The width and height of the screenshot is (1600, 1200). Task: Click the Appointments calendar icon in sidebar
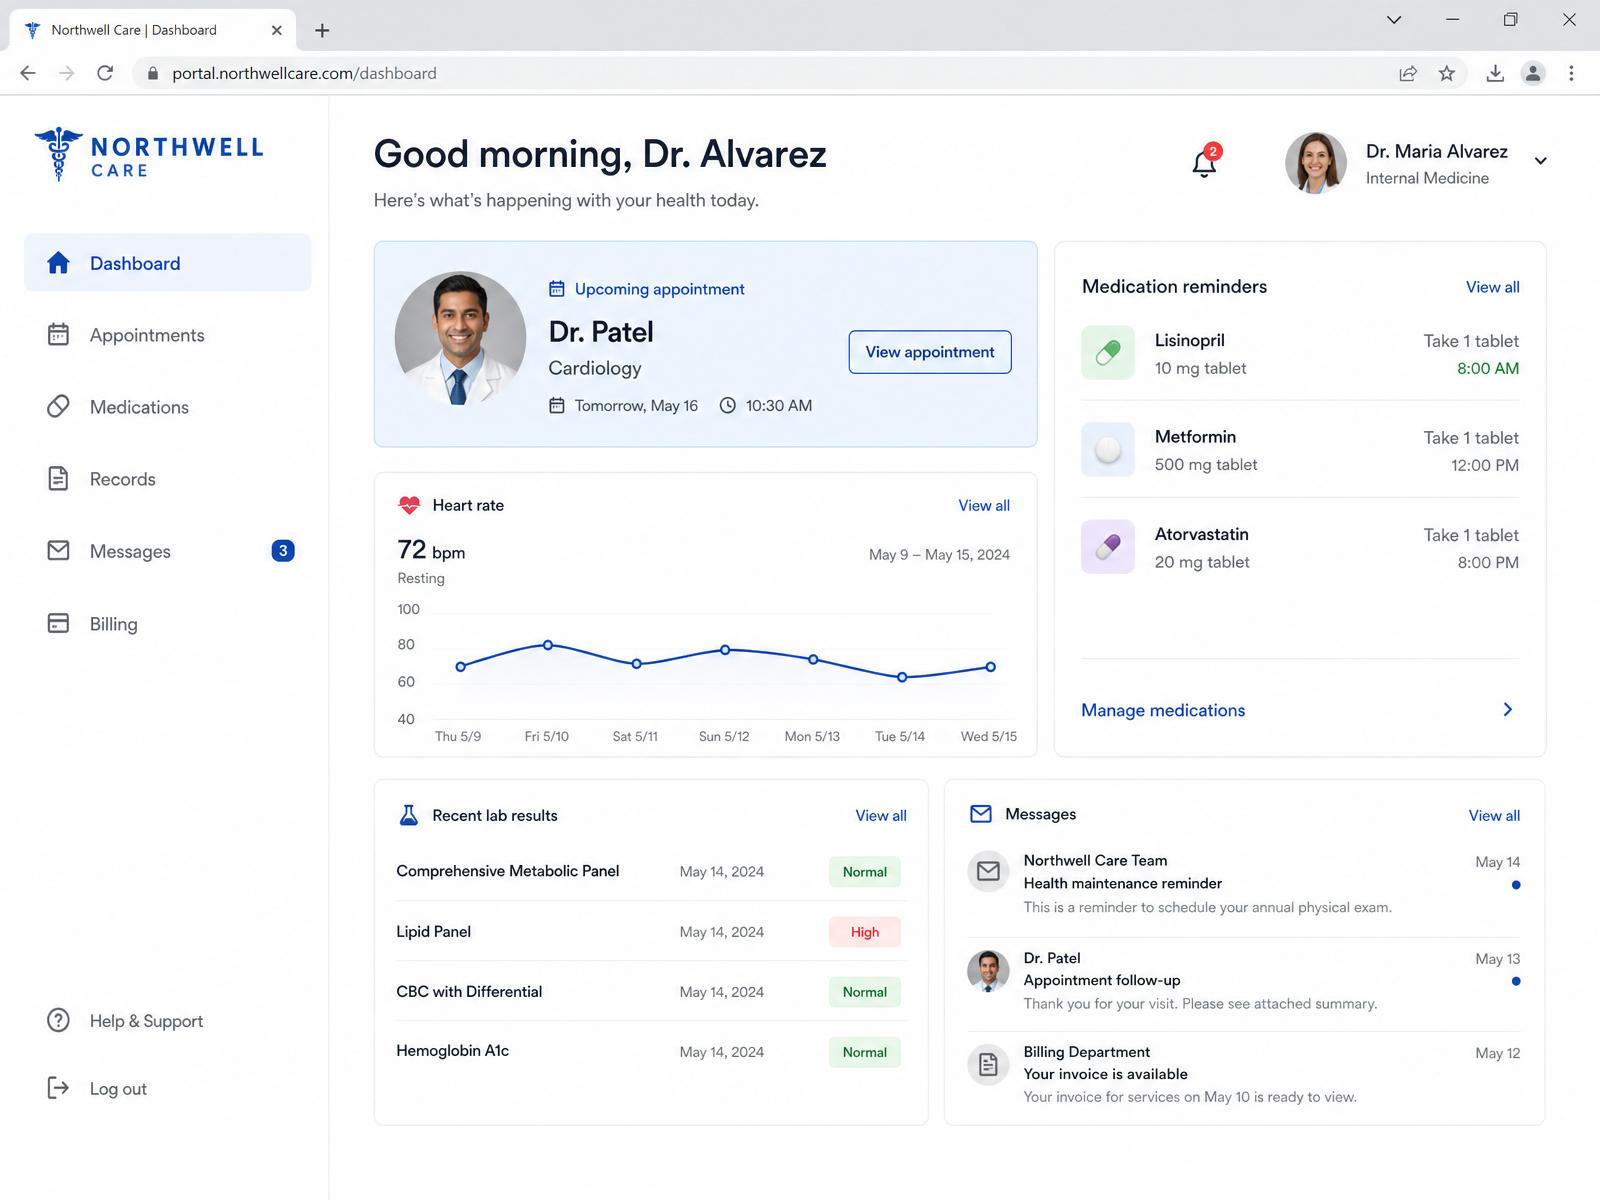(x=58, y=334)
